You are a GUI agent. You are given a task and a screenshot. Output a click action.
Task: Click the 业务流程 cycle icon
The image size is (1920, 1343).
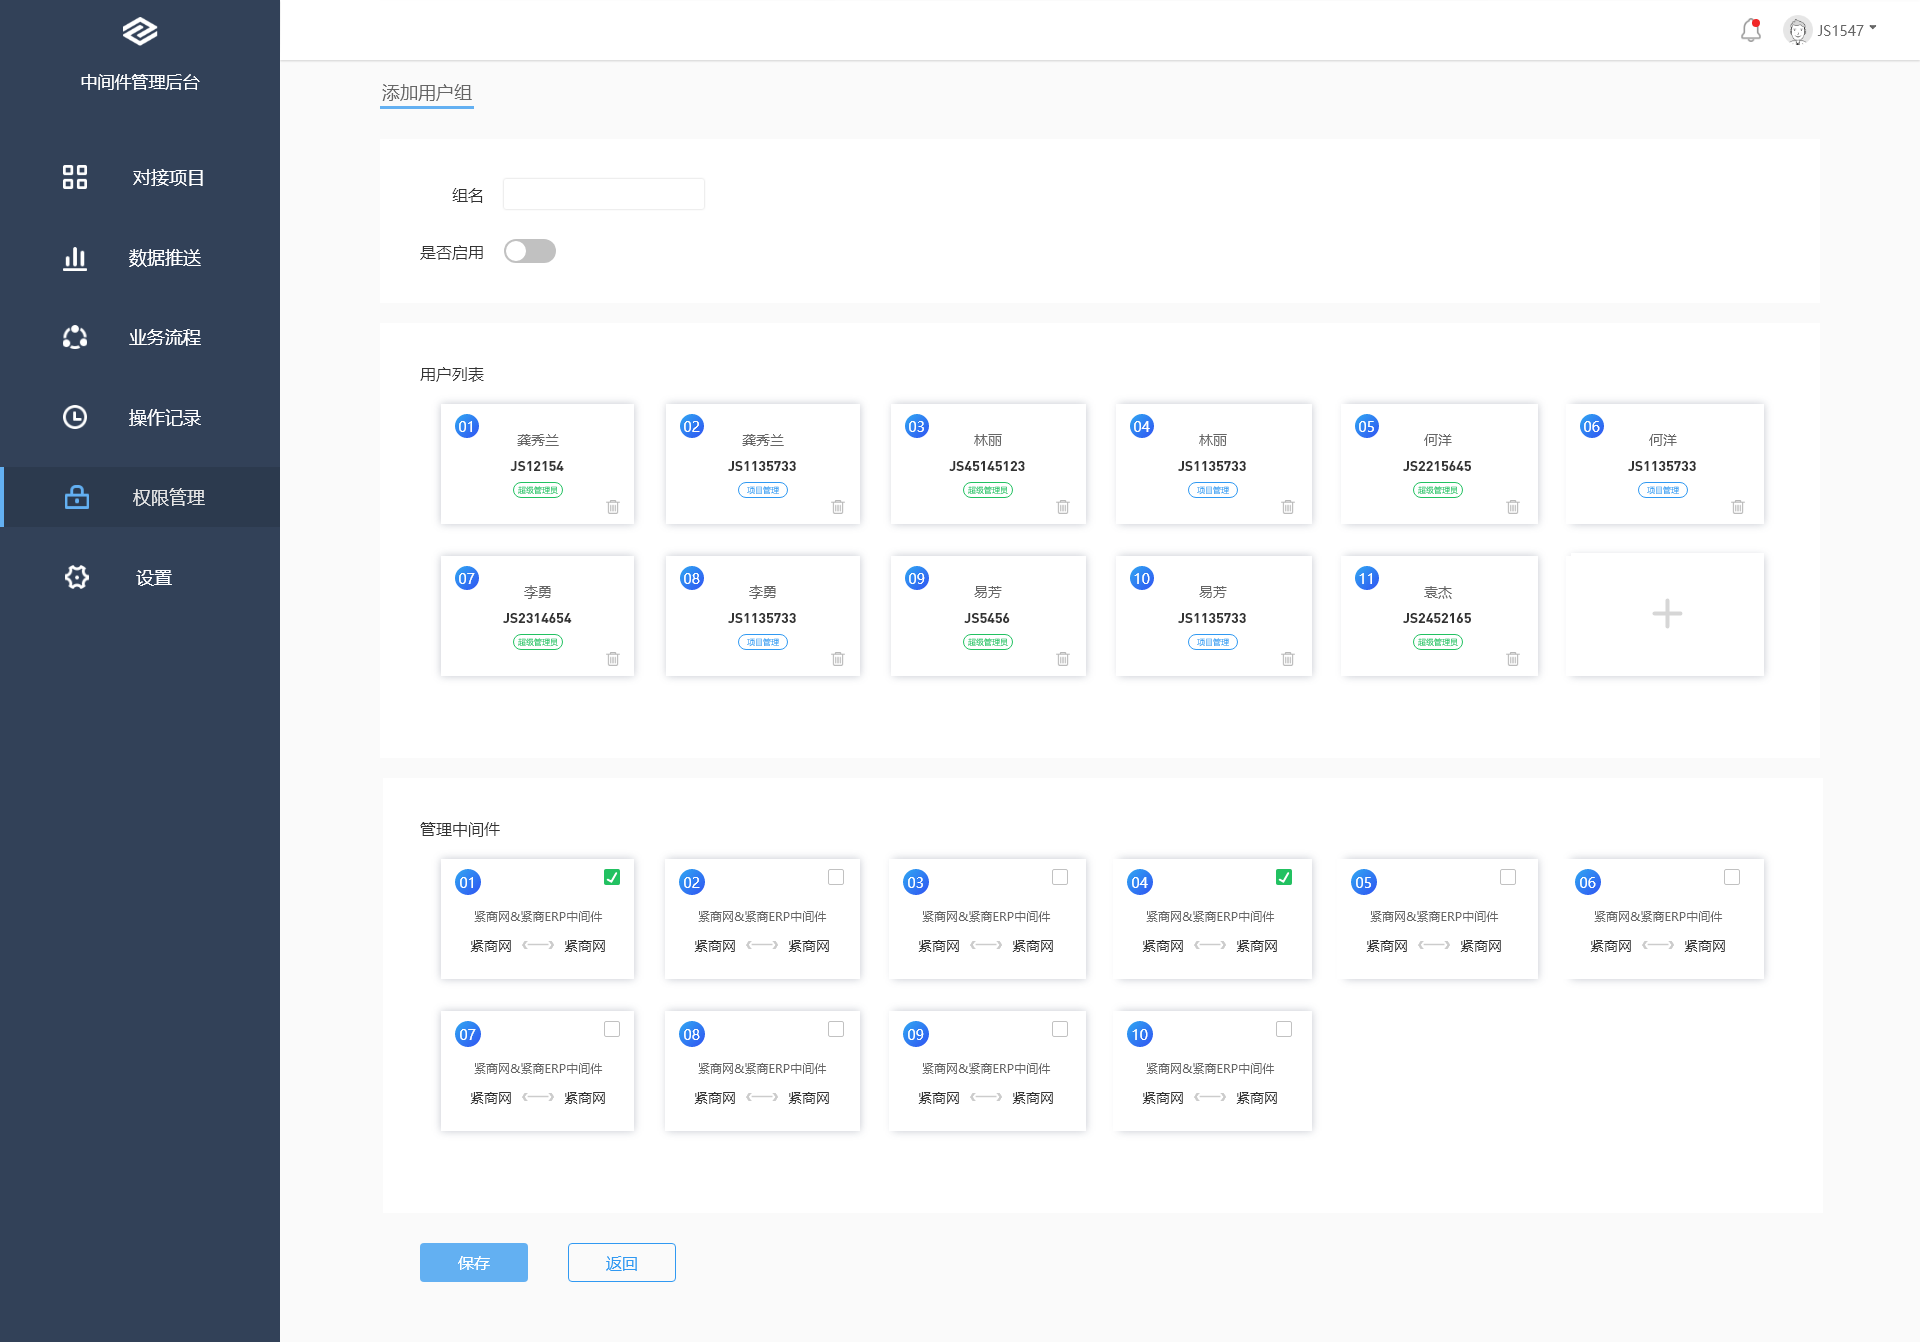pos(75,337)
